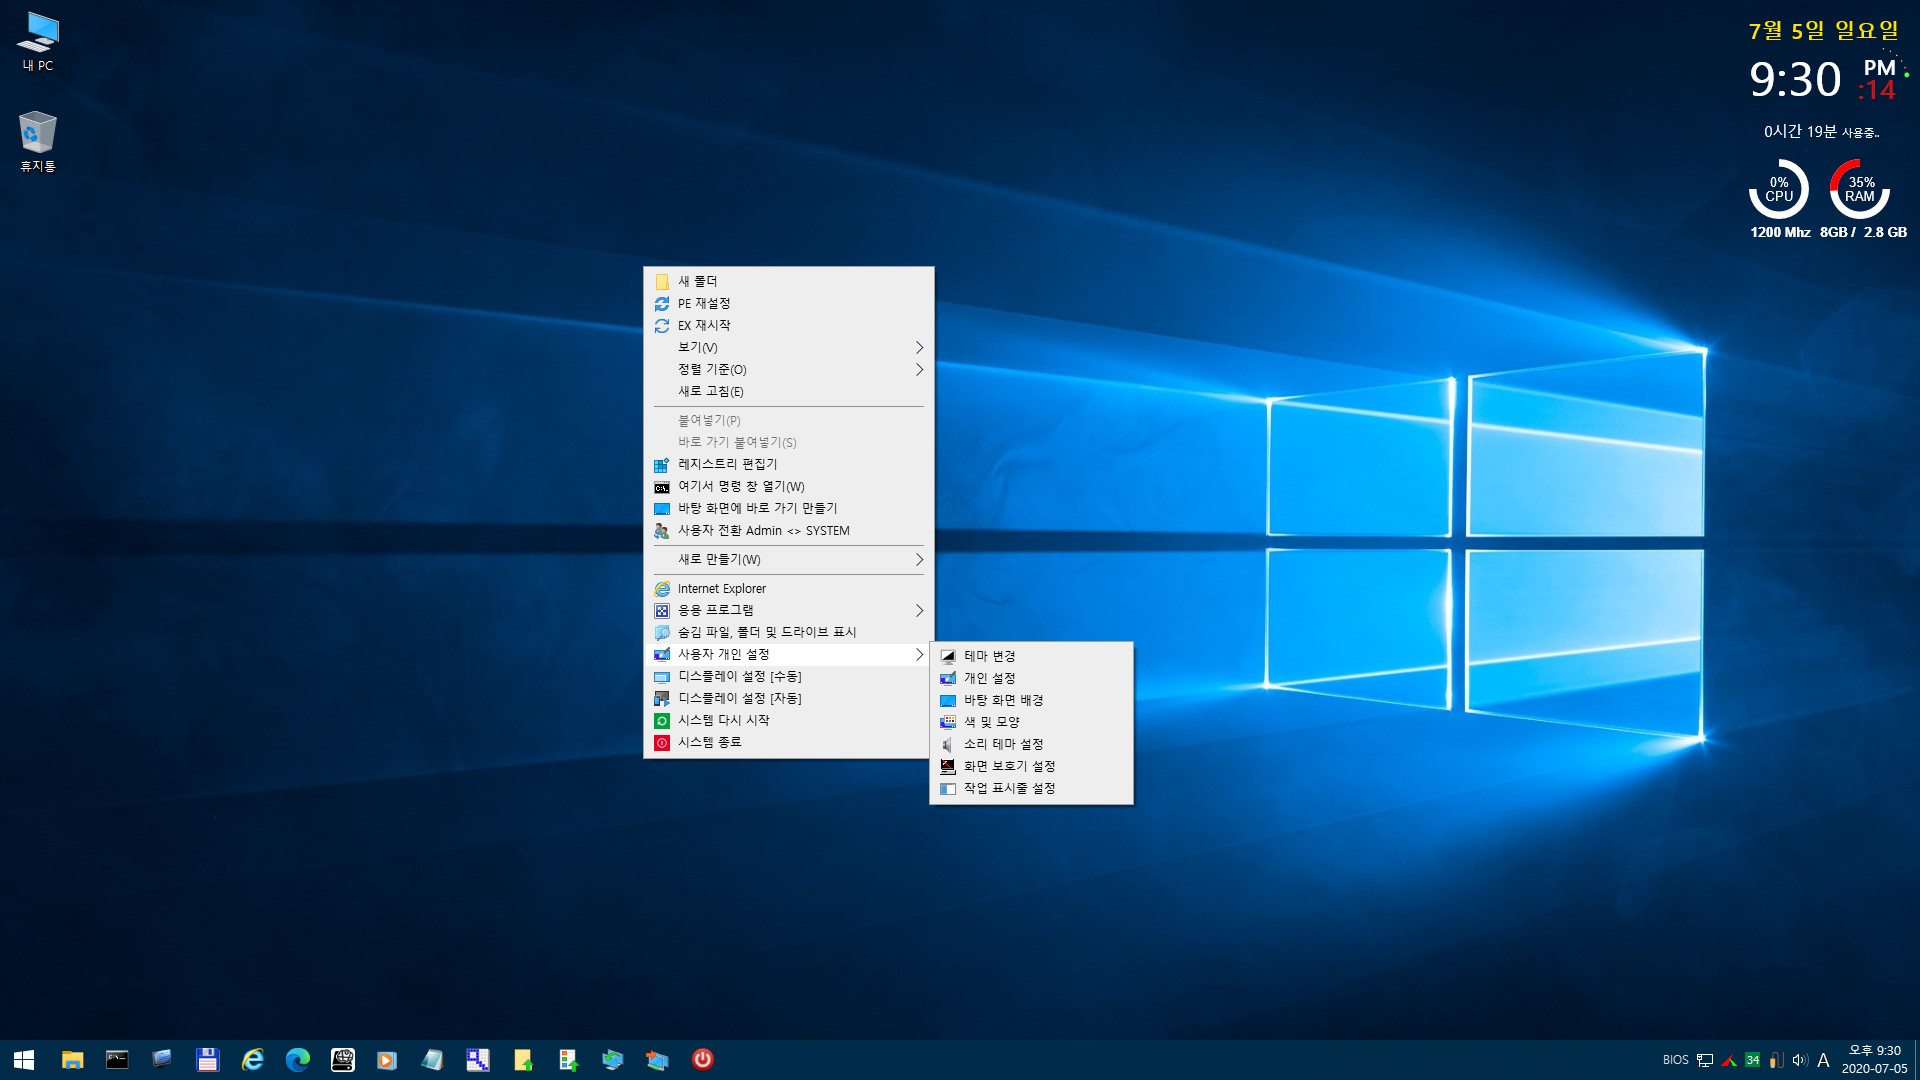Screen dimensions: 1920x1080
Task: Open Internet Explorer from the taskbar
Action: click(x=252, y=1059)
